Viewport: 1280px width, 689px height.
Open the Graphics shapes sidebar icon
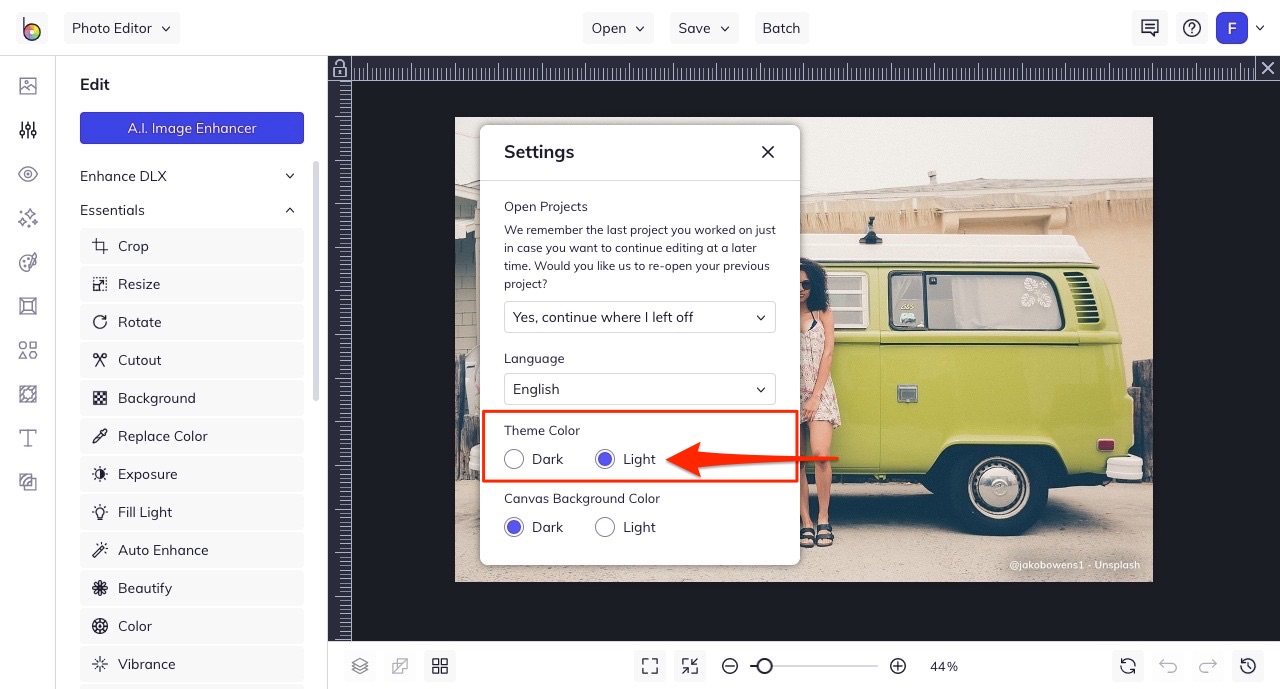[28, 350]
